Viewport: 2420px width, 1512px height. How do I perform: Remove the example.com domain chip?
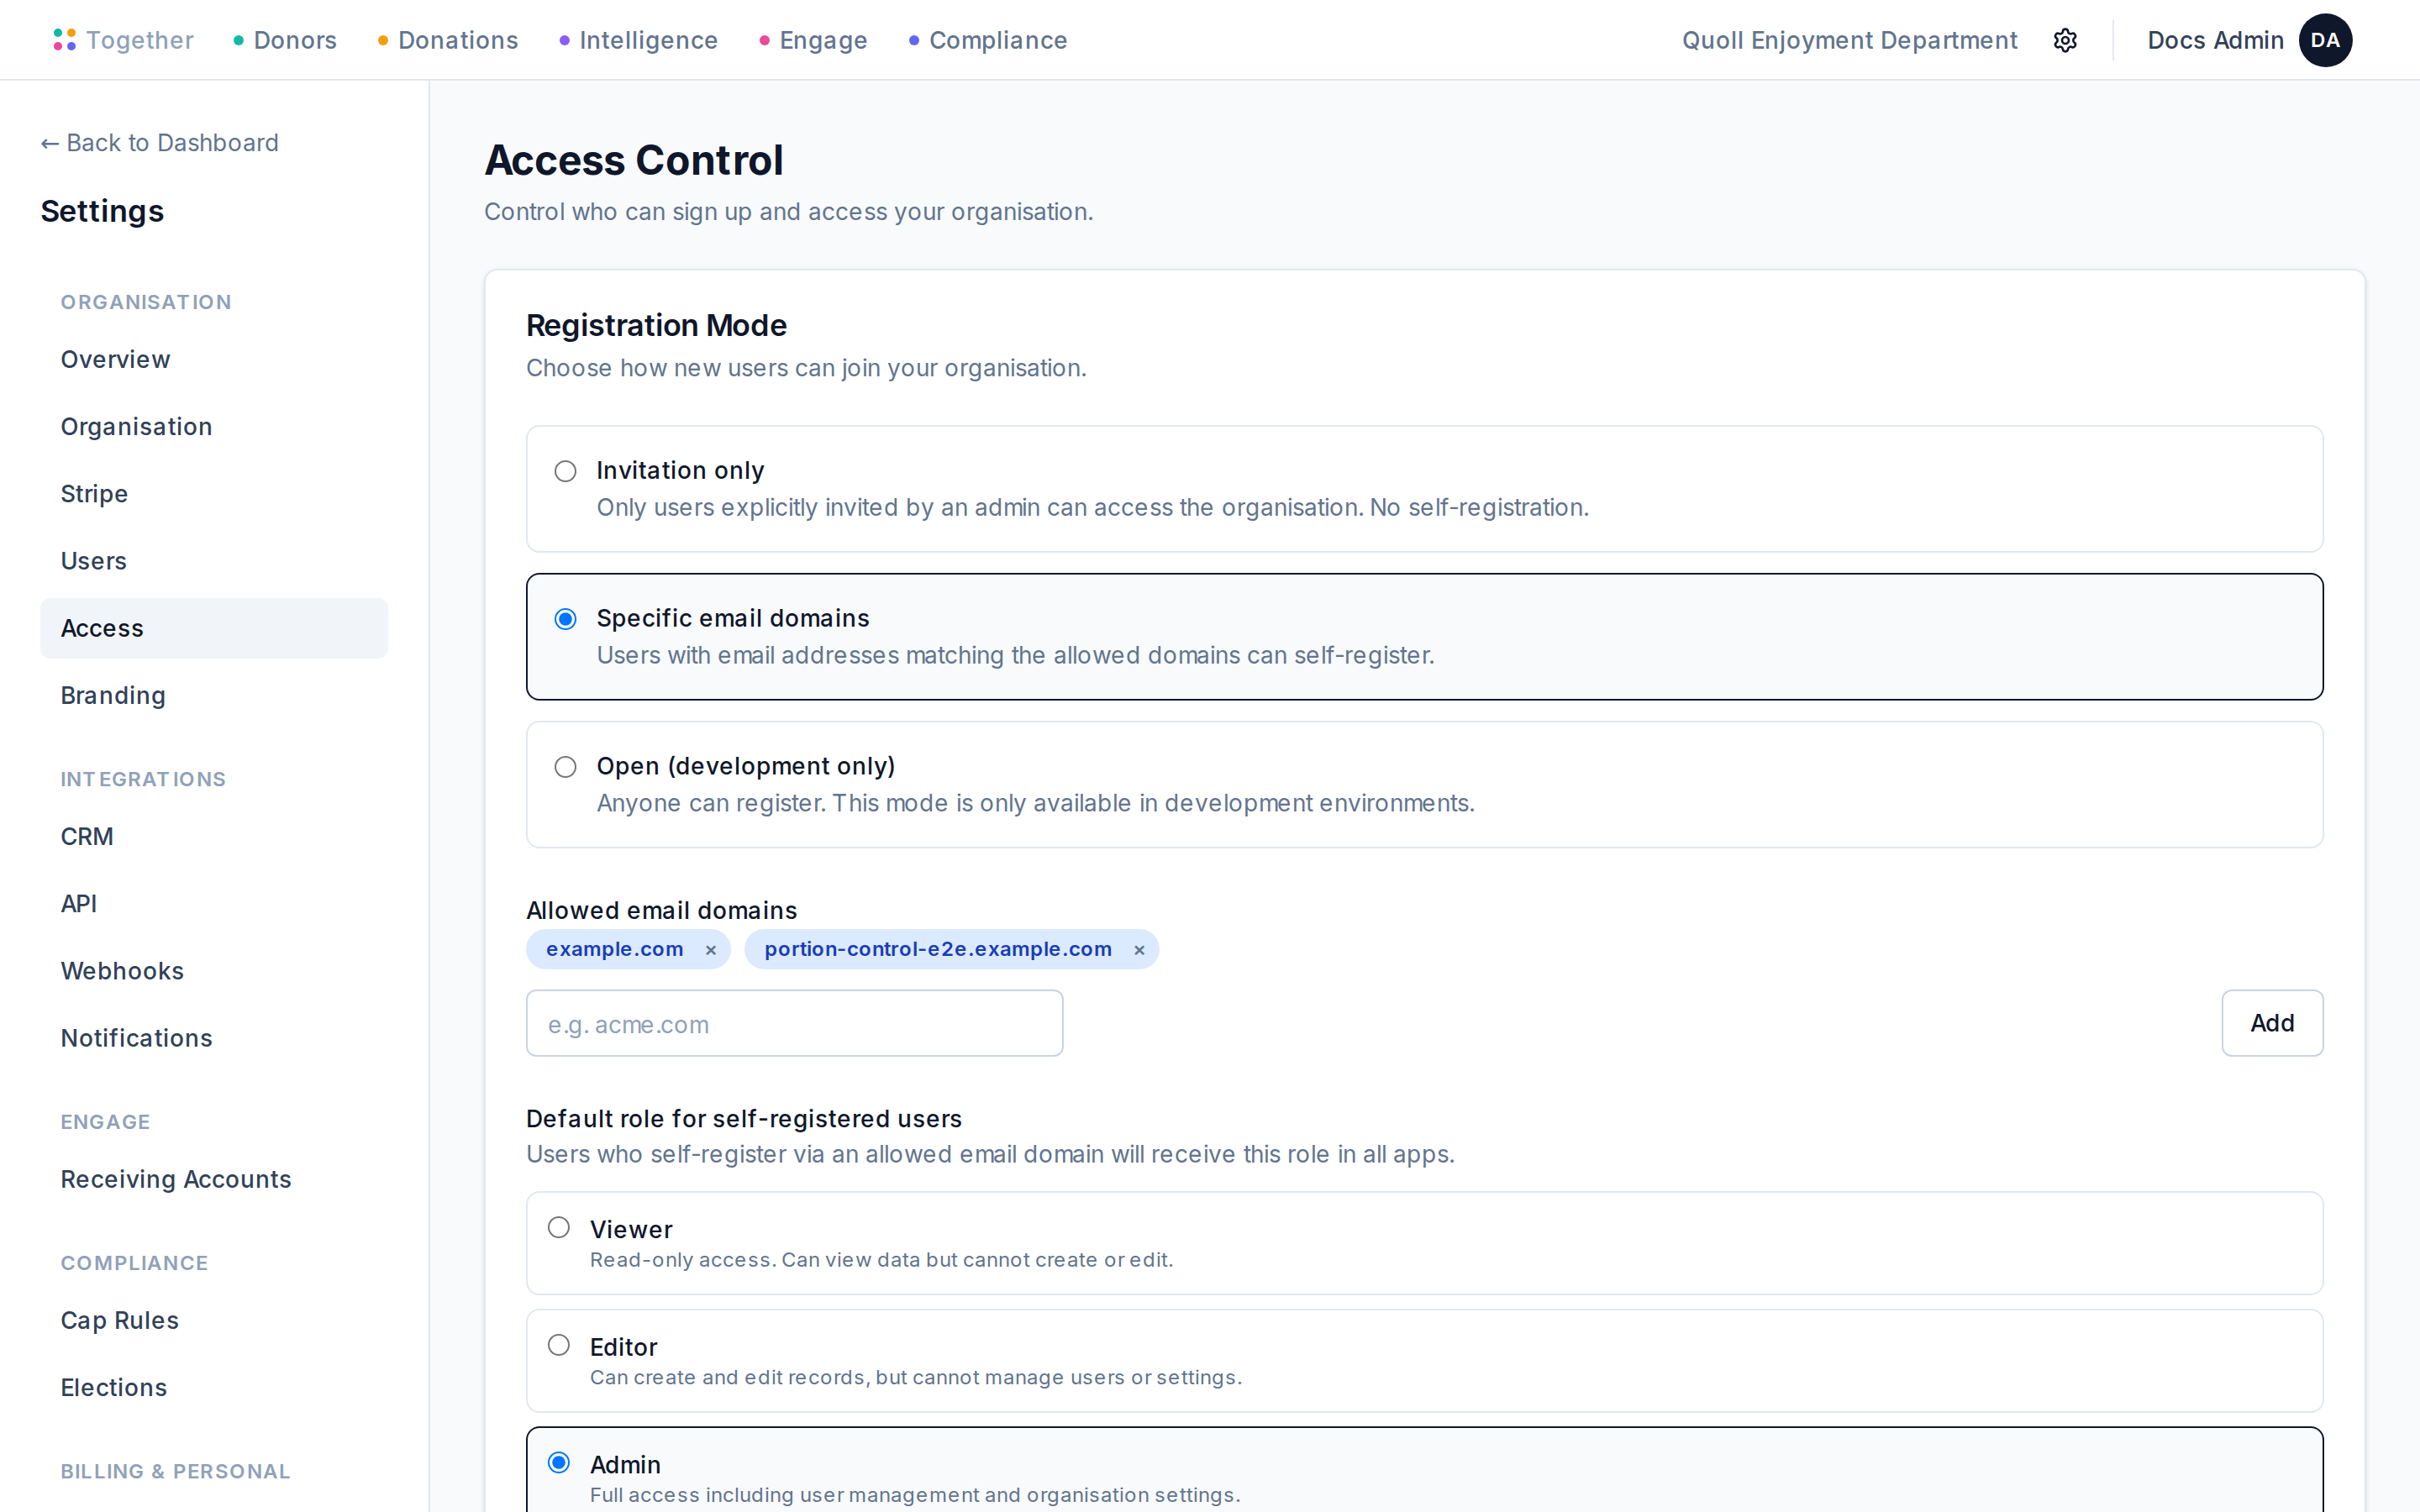(711, 950)
